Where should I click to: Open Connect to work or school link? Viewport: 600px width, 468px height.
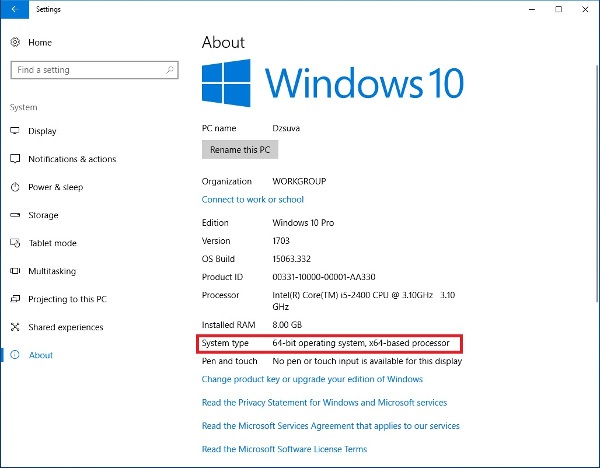point(253,199)
